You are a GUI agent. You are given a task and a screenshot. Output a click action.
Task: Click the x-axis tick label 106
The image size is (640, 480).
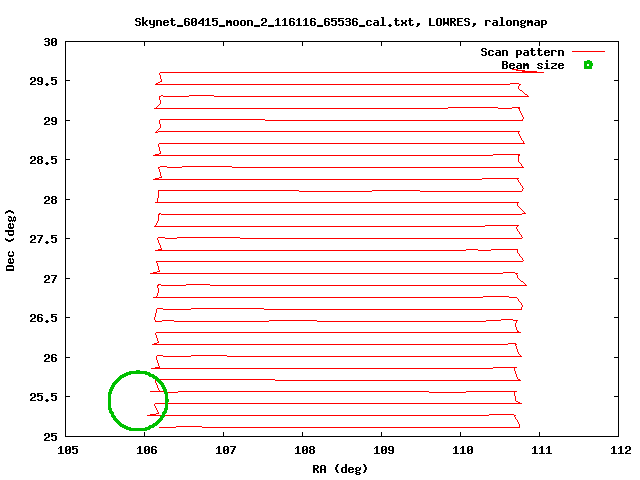coord(147,450)
